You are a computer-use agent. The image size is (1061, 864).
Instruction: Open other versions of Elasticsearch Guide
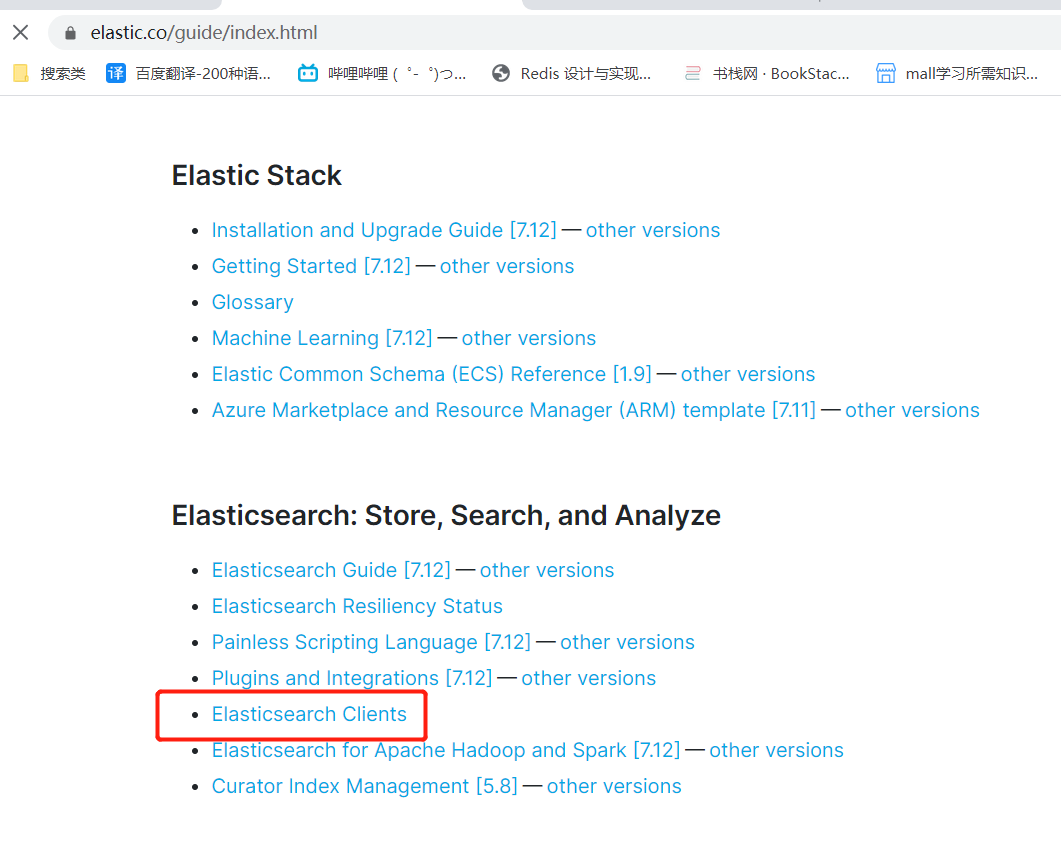click(x=547, y=570)
